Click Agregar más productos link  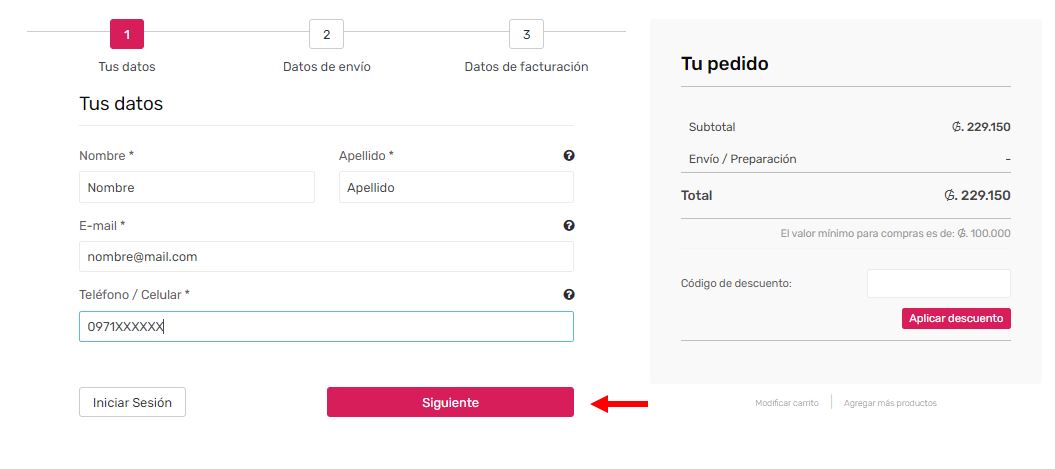click(x=890, y=403)
